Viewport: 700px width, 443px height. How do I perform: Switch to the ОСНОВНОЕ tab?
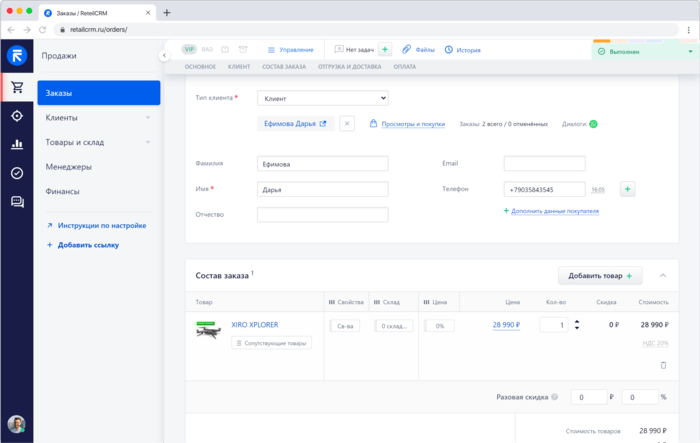(200, 67)
